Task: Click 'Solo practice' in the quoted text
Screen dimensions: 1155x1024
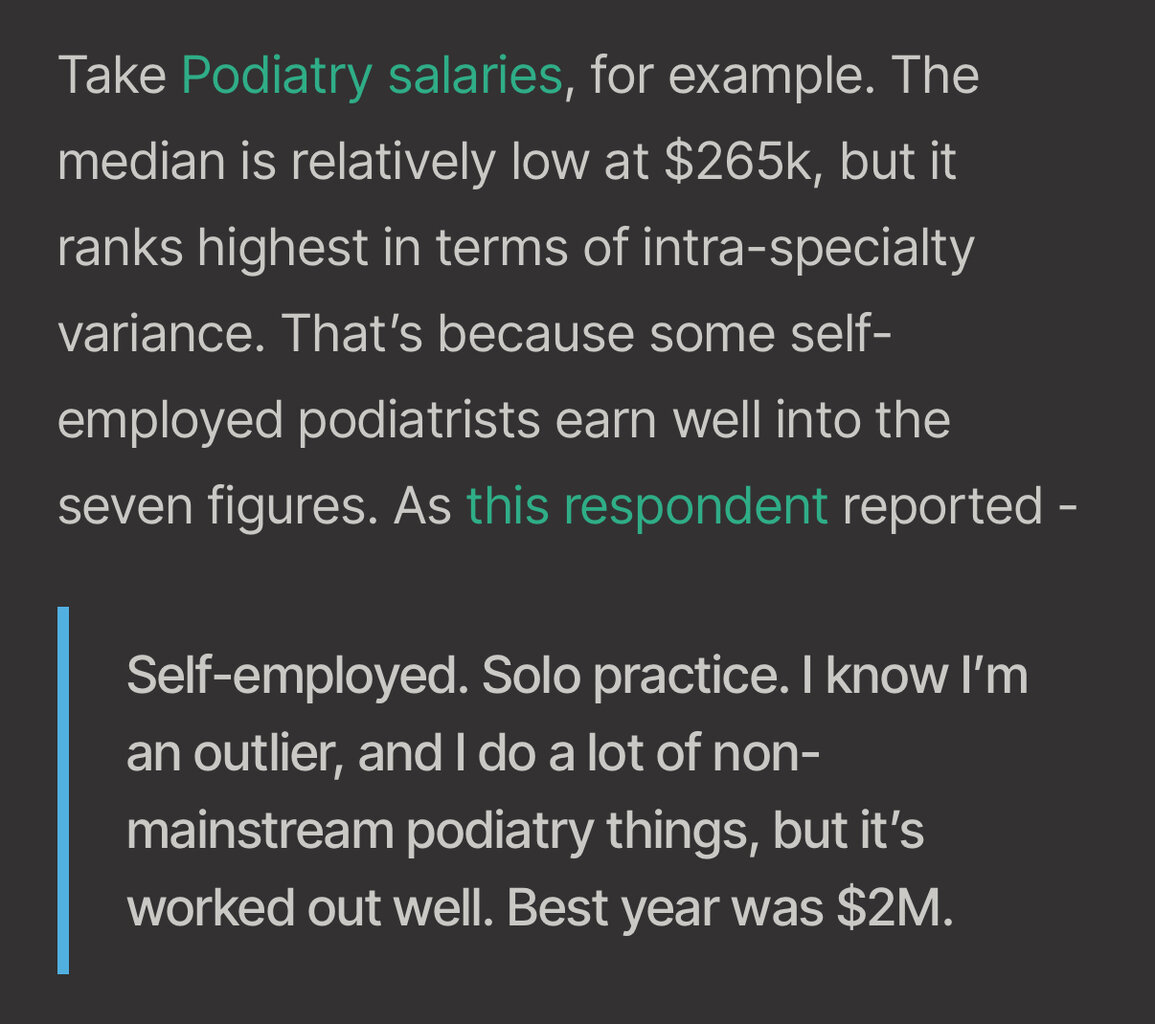Action: pos(635,676)
